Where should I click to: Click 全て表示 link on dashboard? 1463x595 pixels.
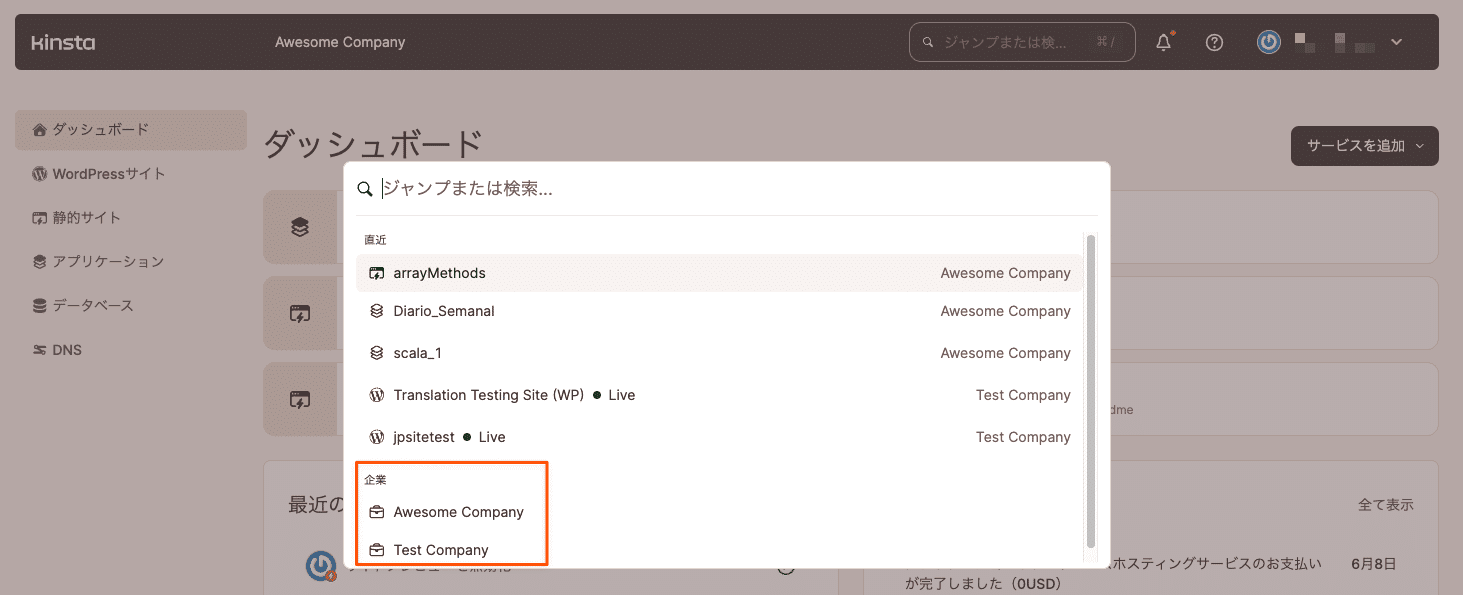[x=1385, y=505]
